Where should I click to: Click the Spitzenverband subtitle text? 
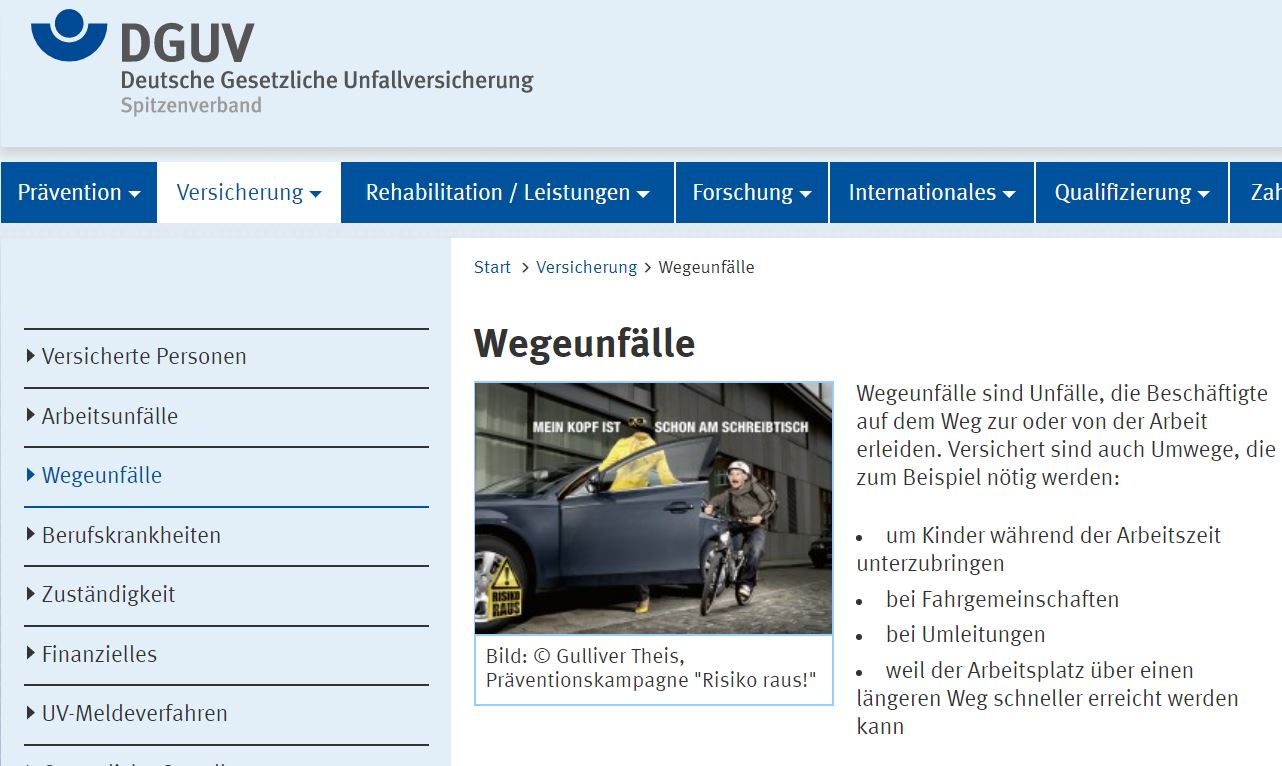pyautogui.click(x=191, y=106)
